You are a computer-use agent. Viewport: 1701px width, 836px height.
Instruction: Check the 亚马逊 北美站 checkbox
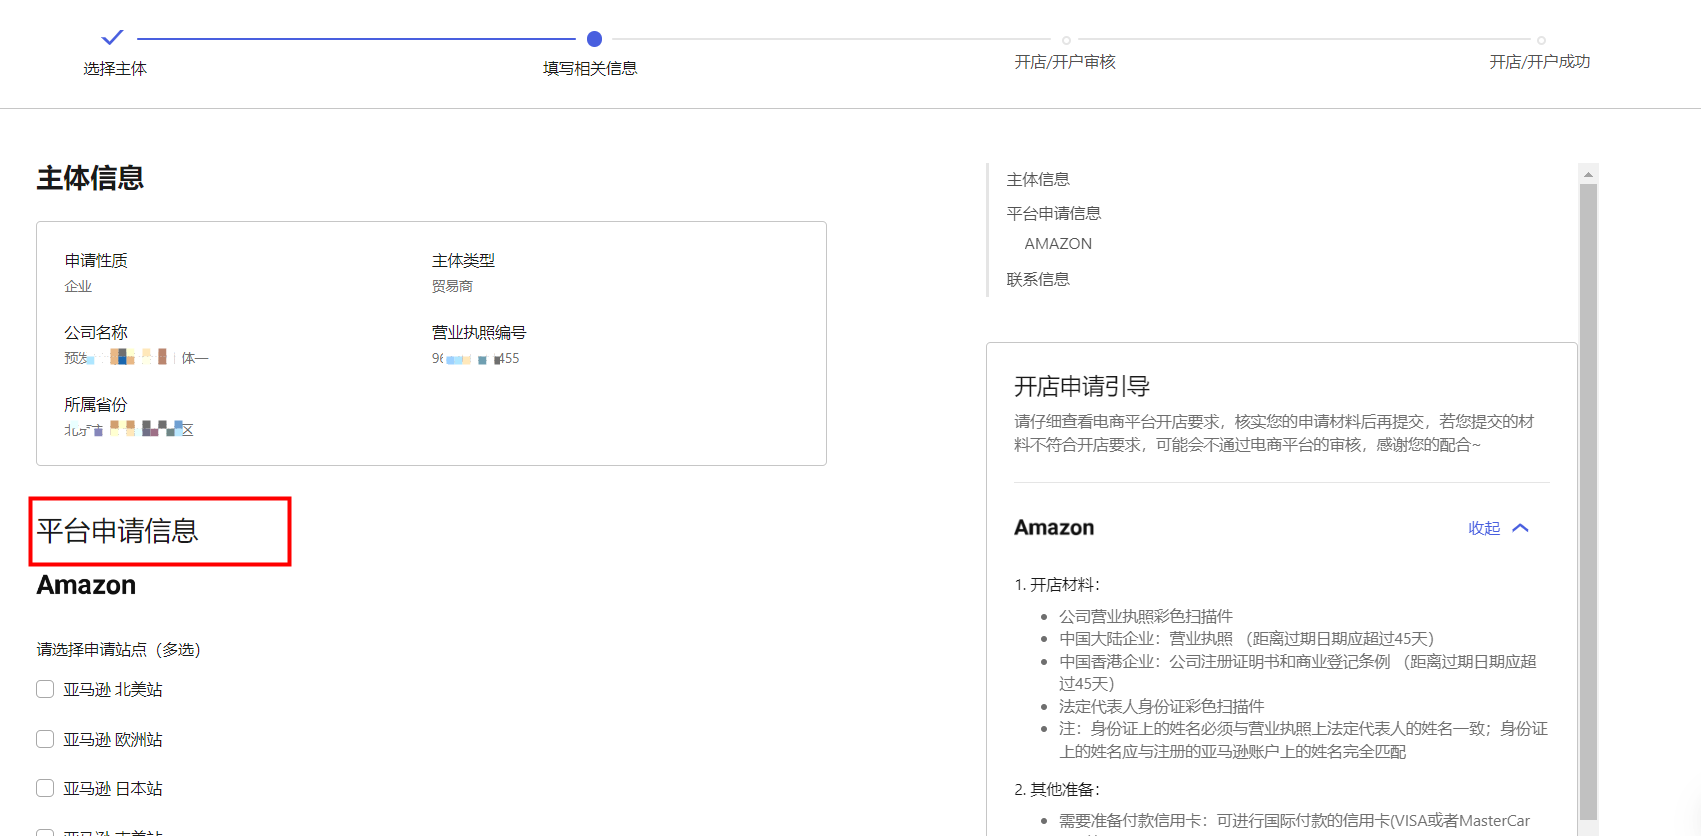pos(45,689)
